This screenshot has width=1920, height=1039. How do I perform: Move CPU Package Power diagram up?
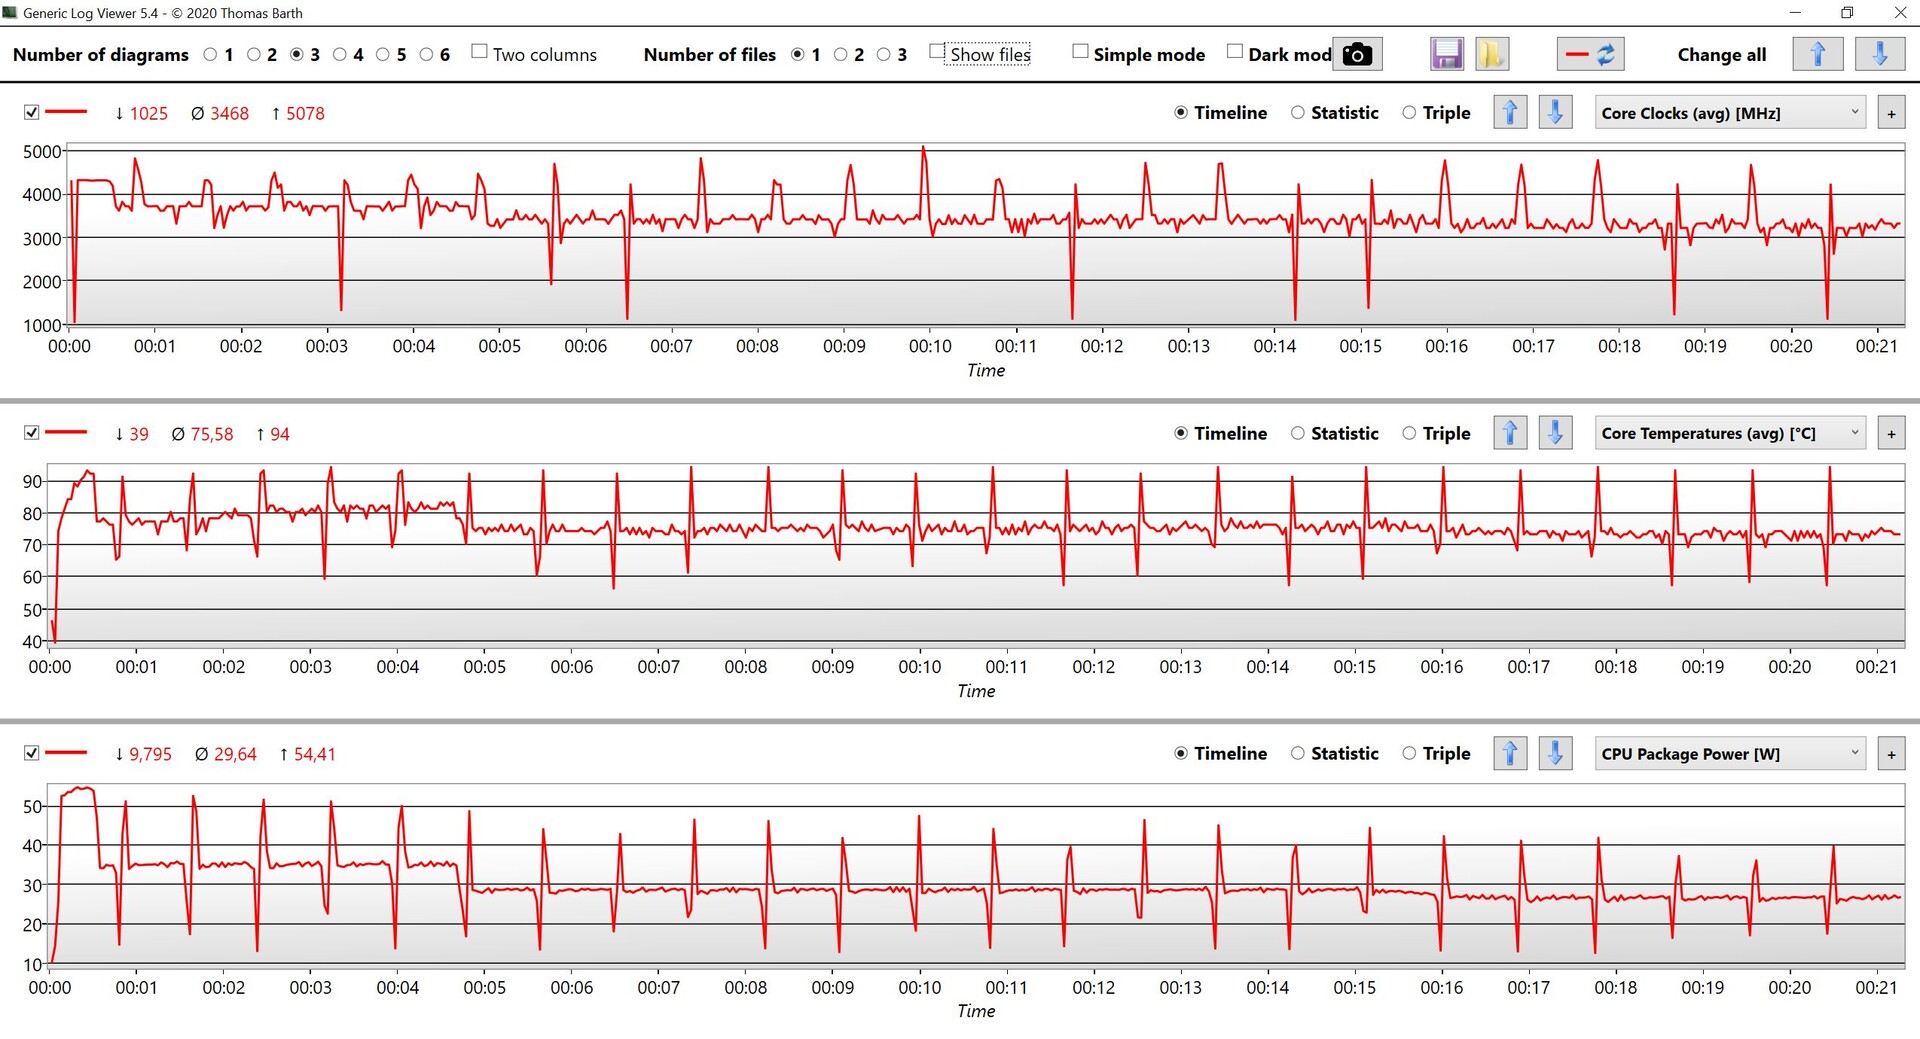pos(1510,753)
